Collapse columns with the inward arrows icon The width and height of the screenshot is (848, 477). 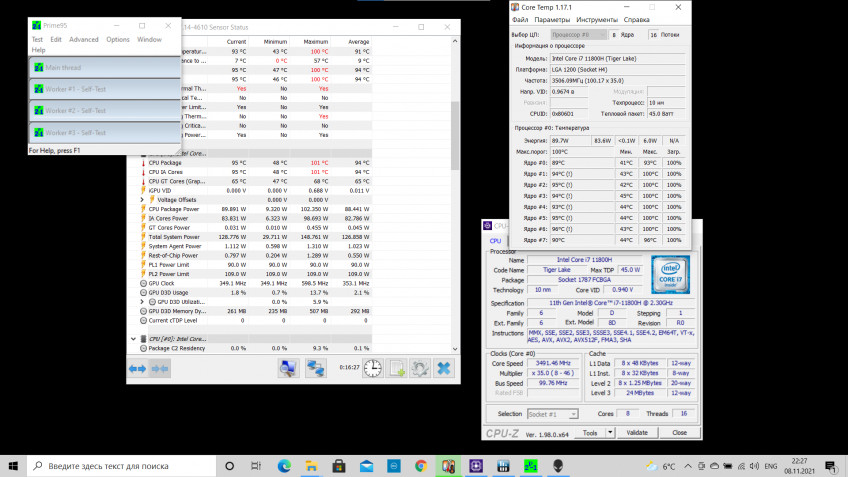[x=160, y=369]
